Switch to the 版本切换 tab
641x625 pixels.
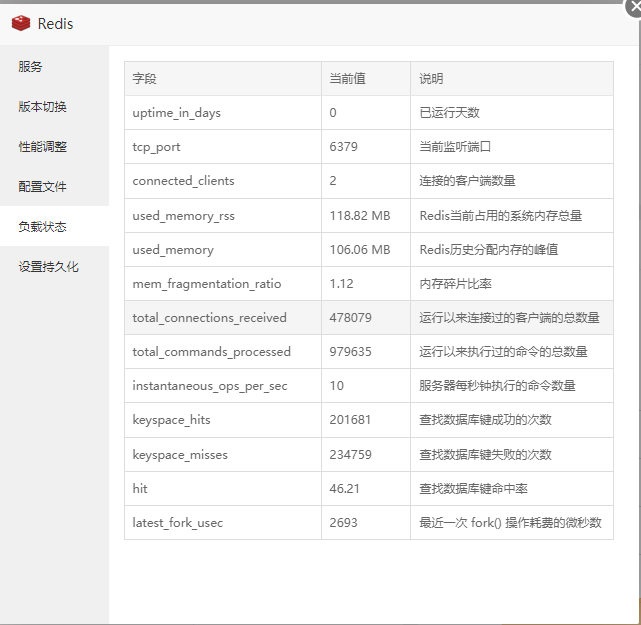click(x=54, y=106)
